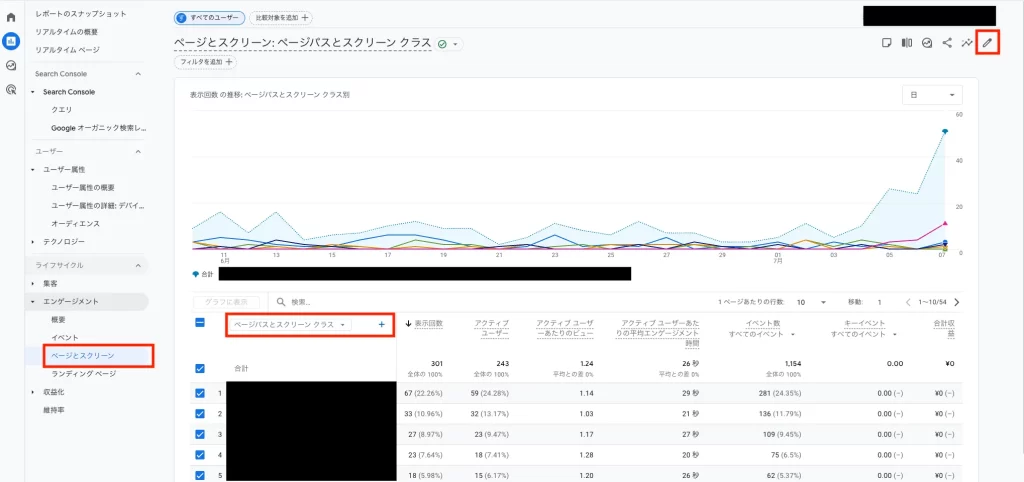Viewport: 1024px width, 482px height.
Task: Open イベント数 すべてのイベント dropdown
Action: [762, 334]
